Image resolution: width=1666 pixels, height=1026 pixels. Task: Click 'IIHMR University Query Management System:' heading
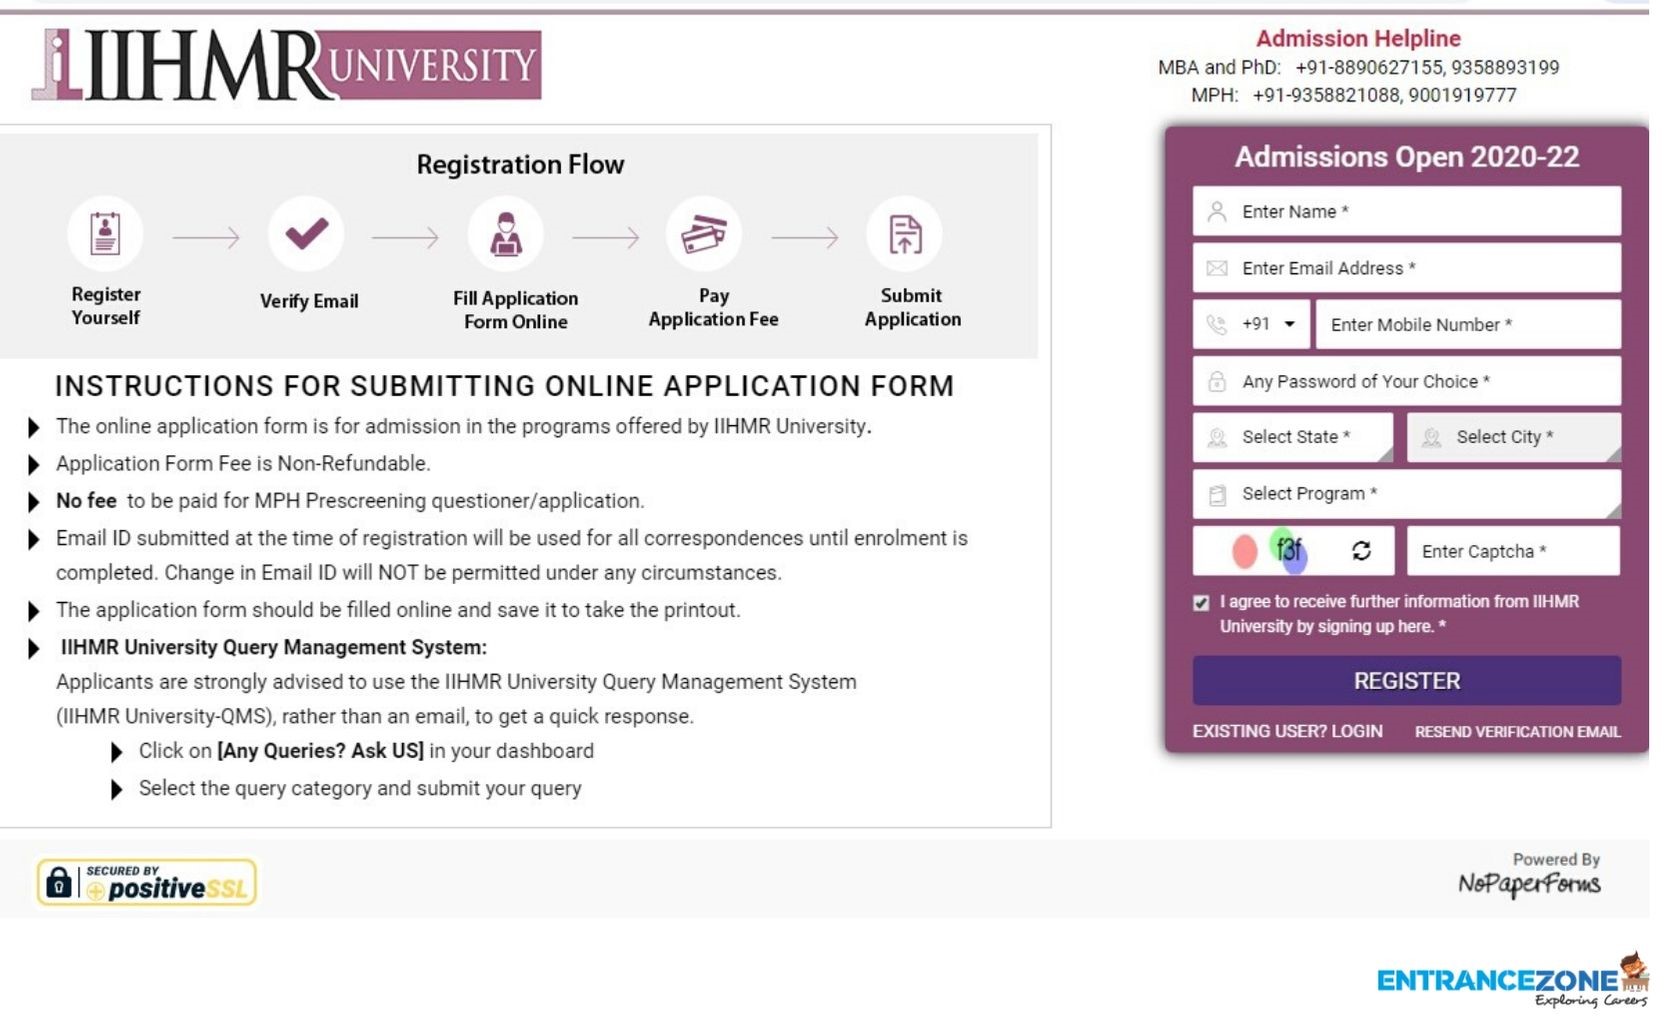(274, 647)
